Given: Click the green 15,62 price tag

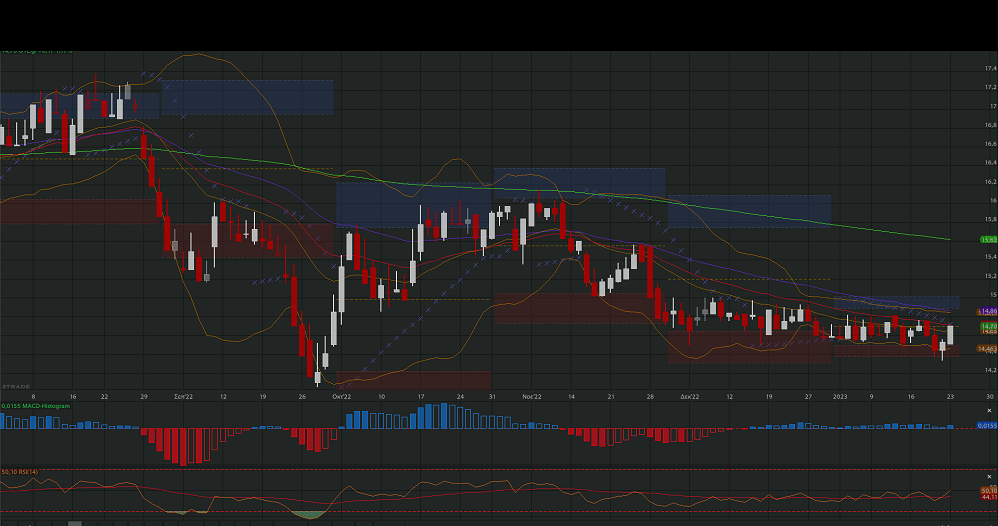Looking at the screenshot, I should 988,240.
